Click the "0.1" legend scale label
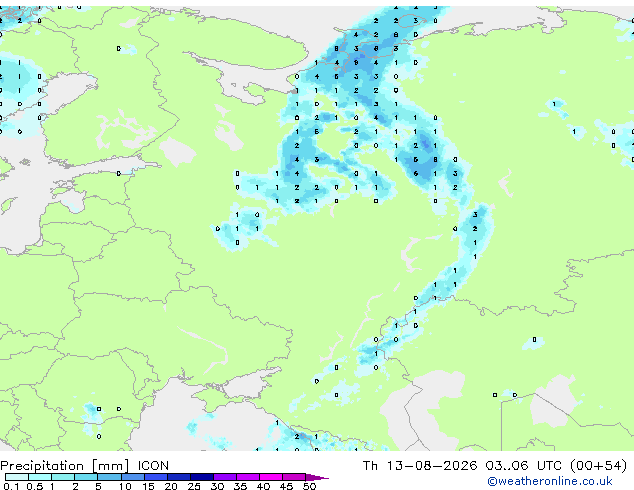Image resolution: width=634 pixels, height=490 pixels. pos(11,486)
